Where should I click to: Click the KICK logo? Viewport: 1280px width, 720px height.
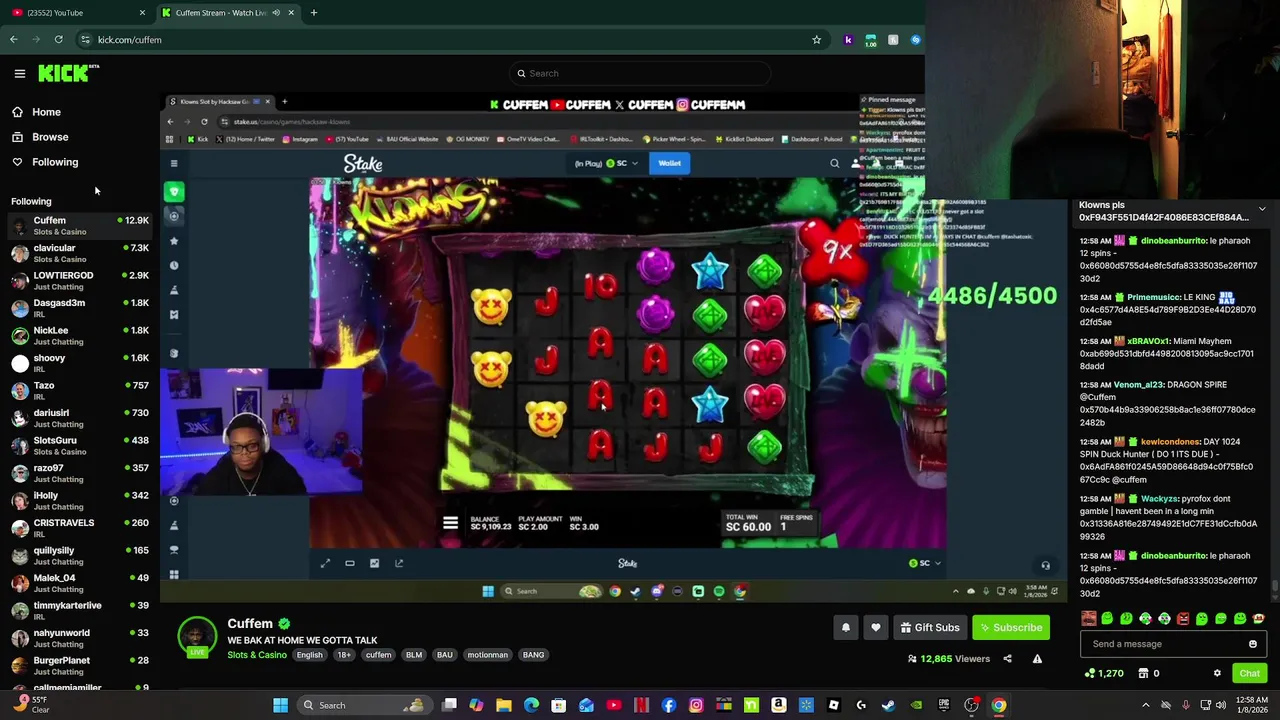pos(68,73)
